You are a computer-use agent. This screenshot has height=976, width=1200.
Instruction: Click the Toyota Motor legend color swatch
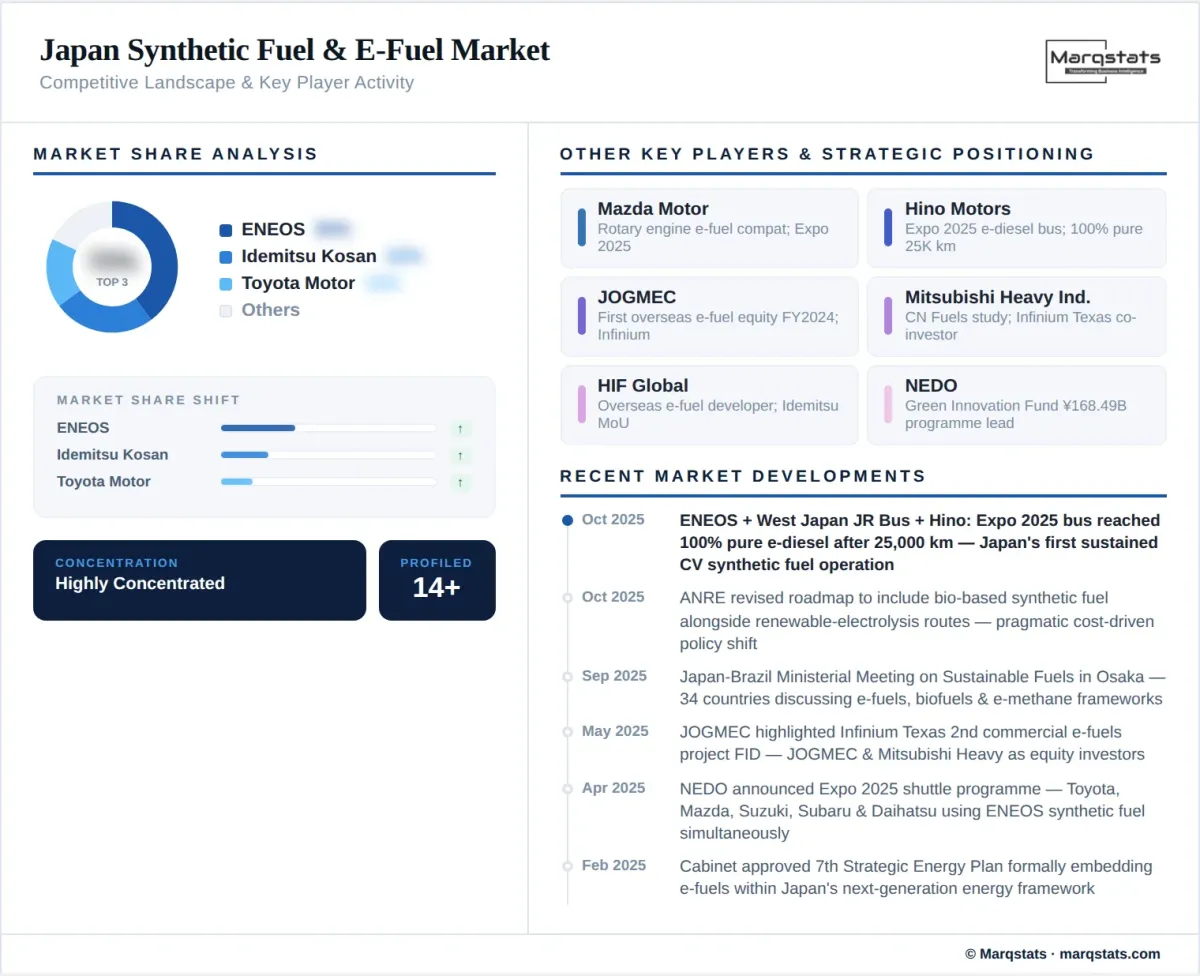coord(225,284)
